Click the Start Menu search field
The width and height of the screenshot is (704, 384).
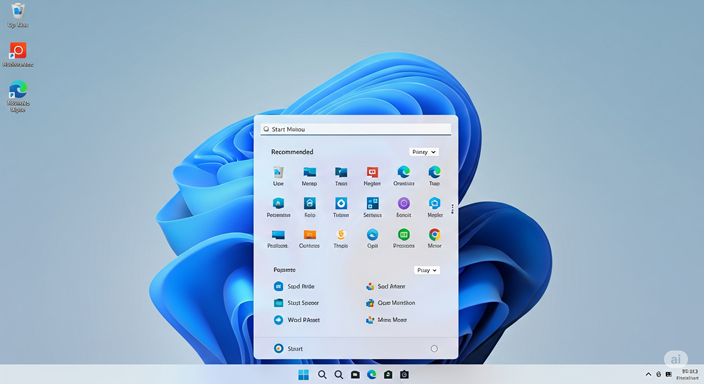point(356,129)
